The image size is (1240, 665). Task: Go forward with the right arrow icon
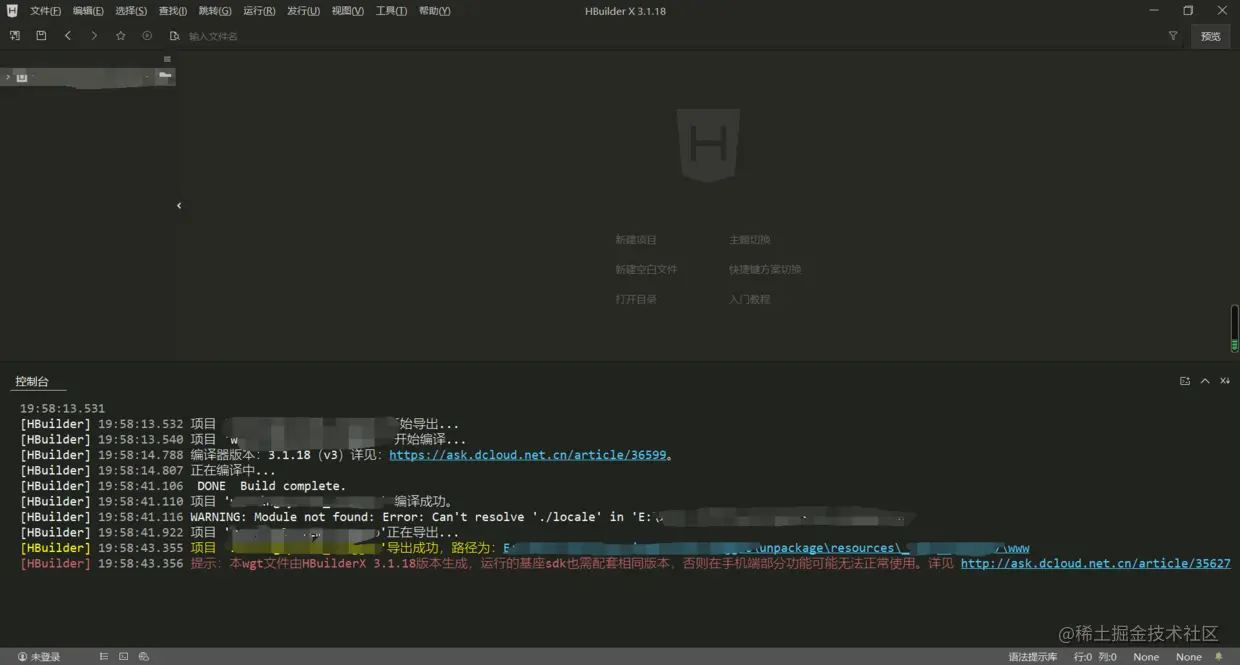94,36
